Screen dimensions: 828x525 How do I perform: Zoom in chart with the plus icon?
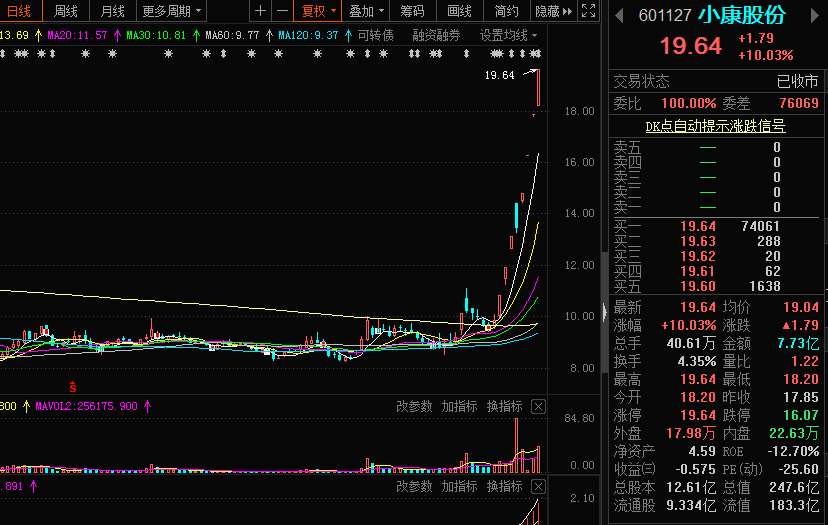(260, 11)
